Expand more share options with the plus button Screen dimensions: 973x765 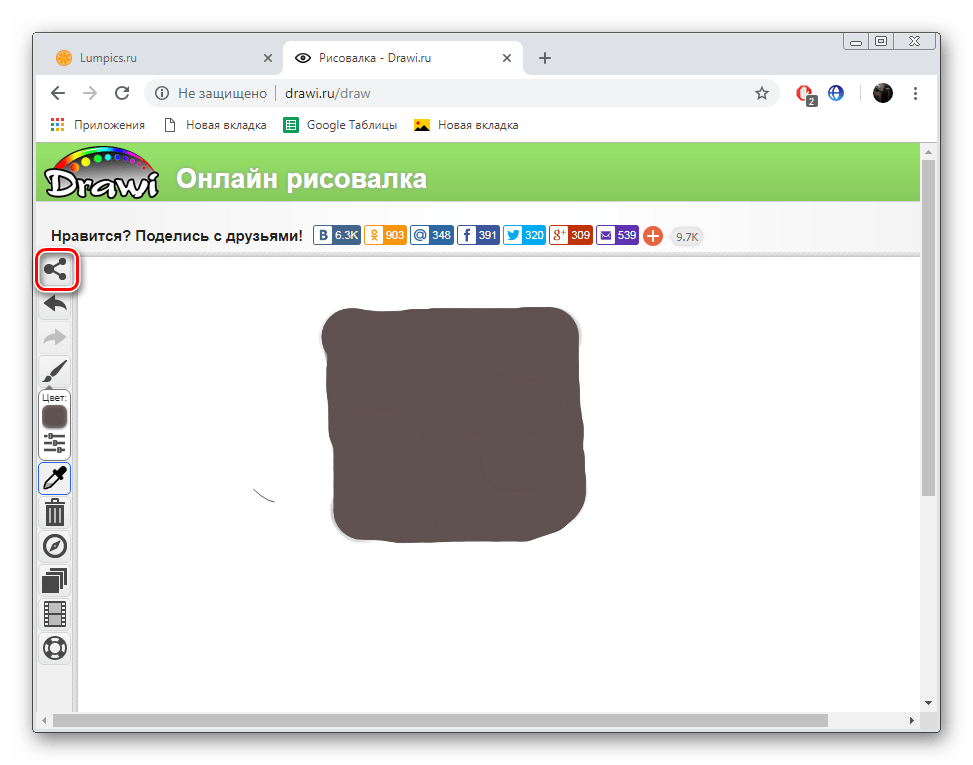tap(652, 236)
